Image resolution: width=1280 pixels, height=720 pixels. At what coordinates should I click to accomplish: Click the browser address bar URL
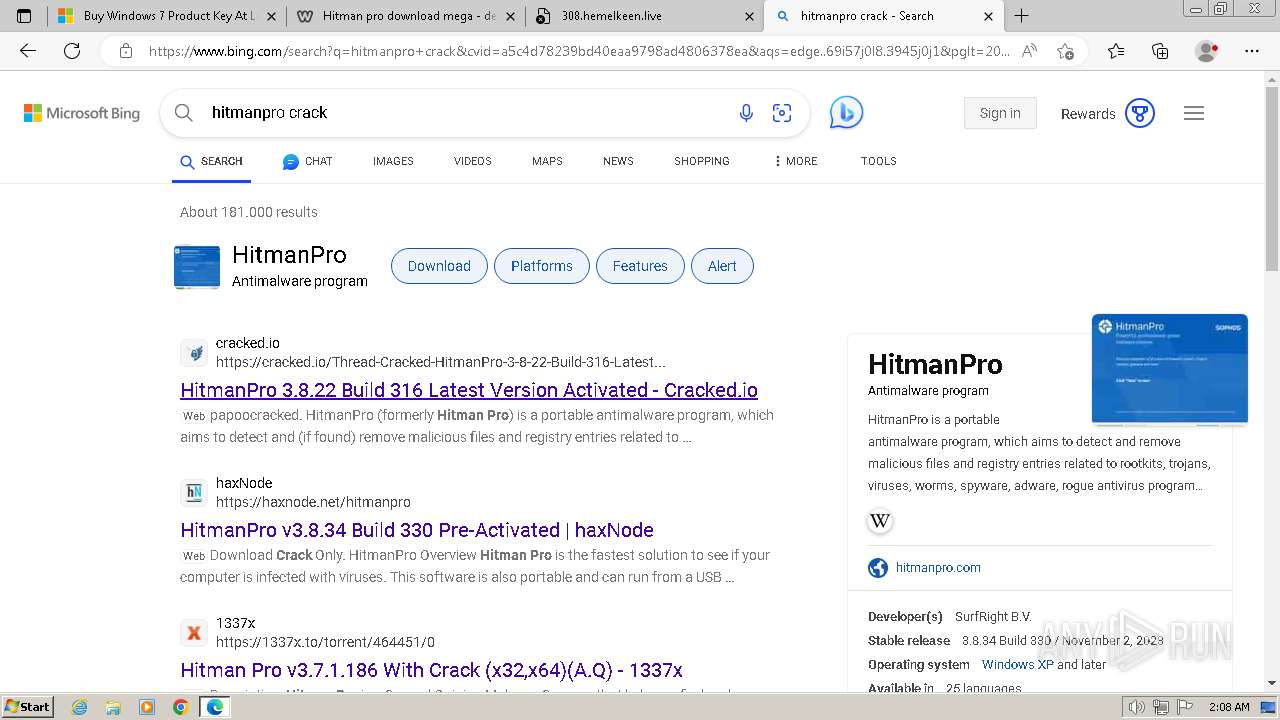pos(578,51)
